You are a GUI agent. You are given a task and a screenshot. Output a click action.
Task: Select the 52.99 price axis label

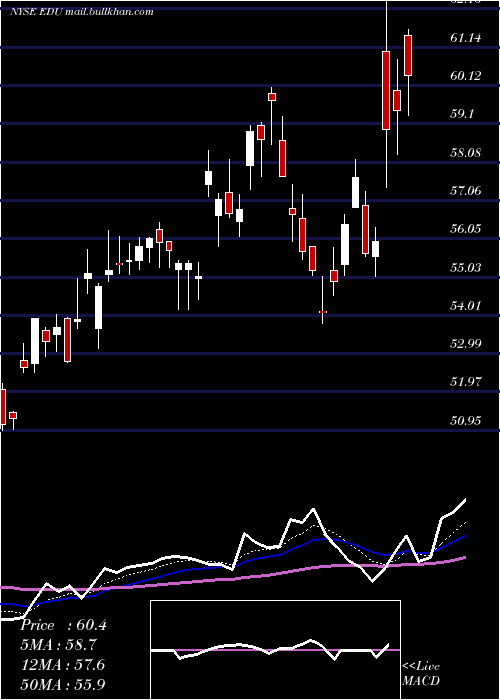(x=466, y=344)
